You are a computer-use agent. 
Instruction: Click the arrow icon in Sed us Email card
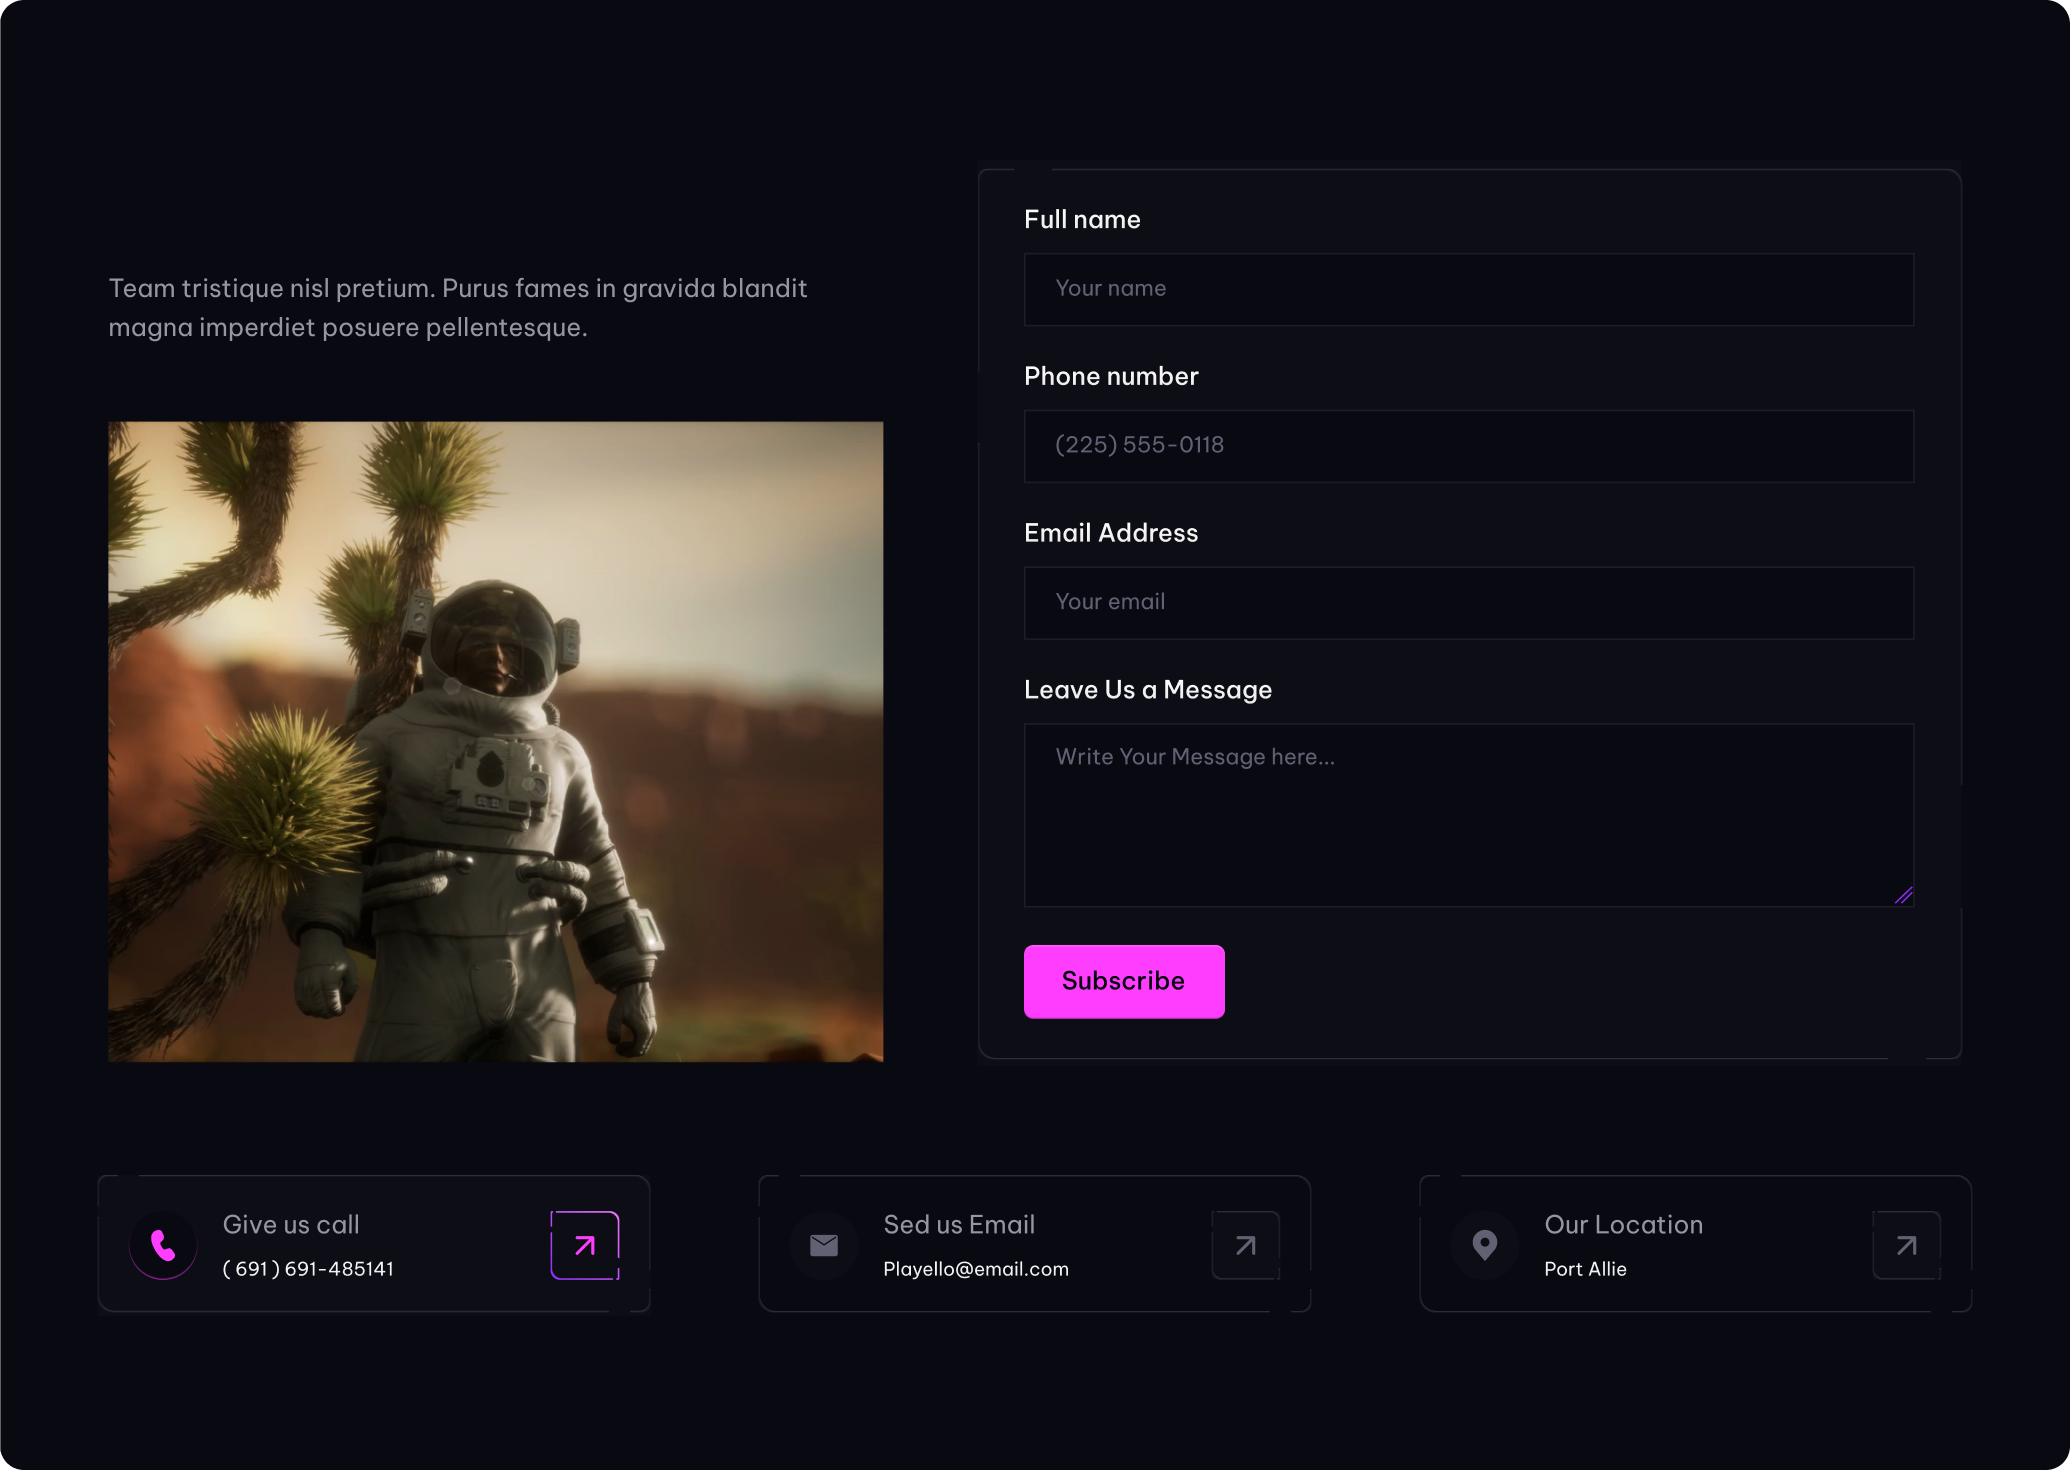coord(1246,1245)
